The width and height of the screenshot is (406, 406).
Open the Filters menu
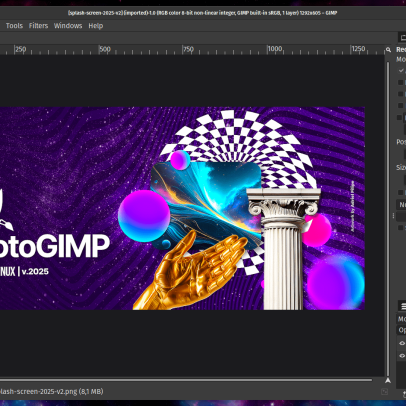click(x=38, y=26)
